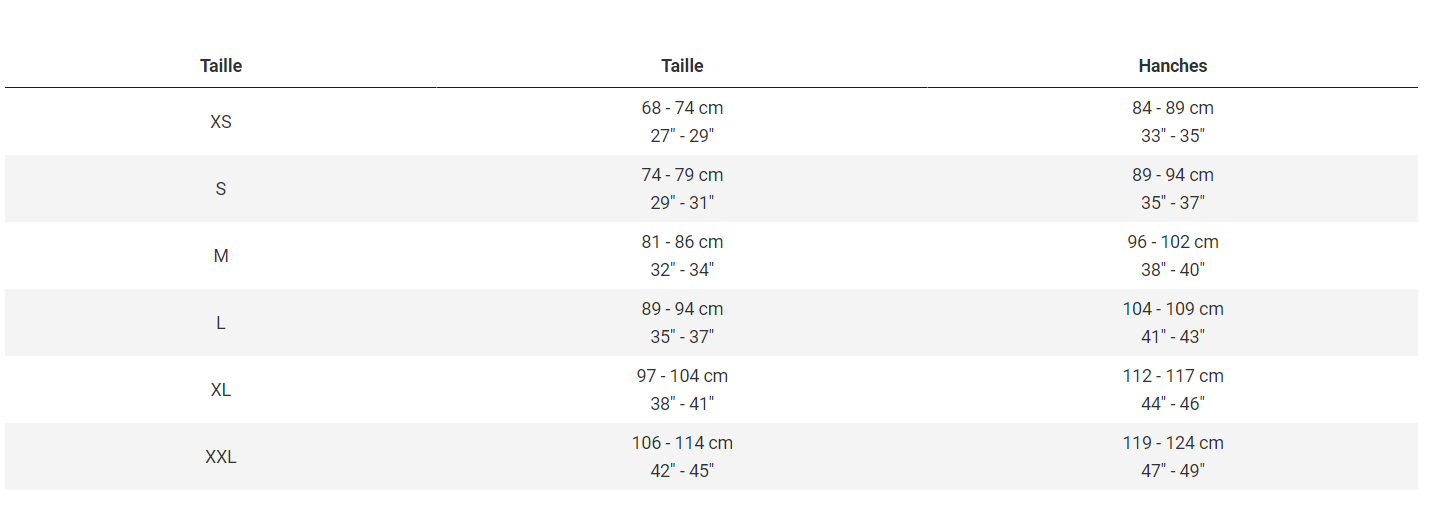The height and width of the screenshot is (515, 1452).
Task: Click the M size label
Action: (x=221, y=256)
